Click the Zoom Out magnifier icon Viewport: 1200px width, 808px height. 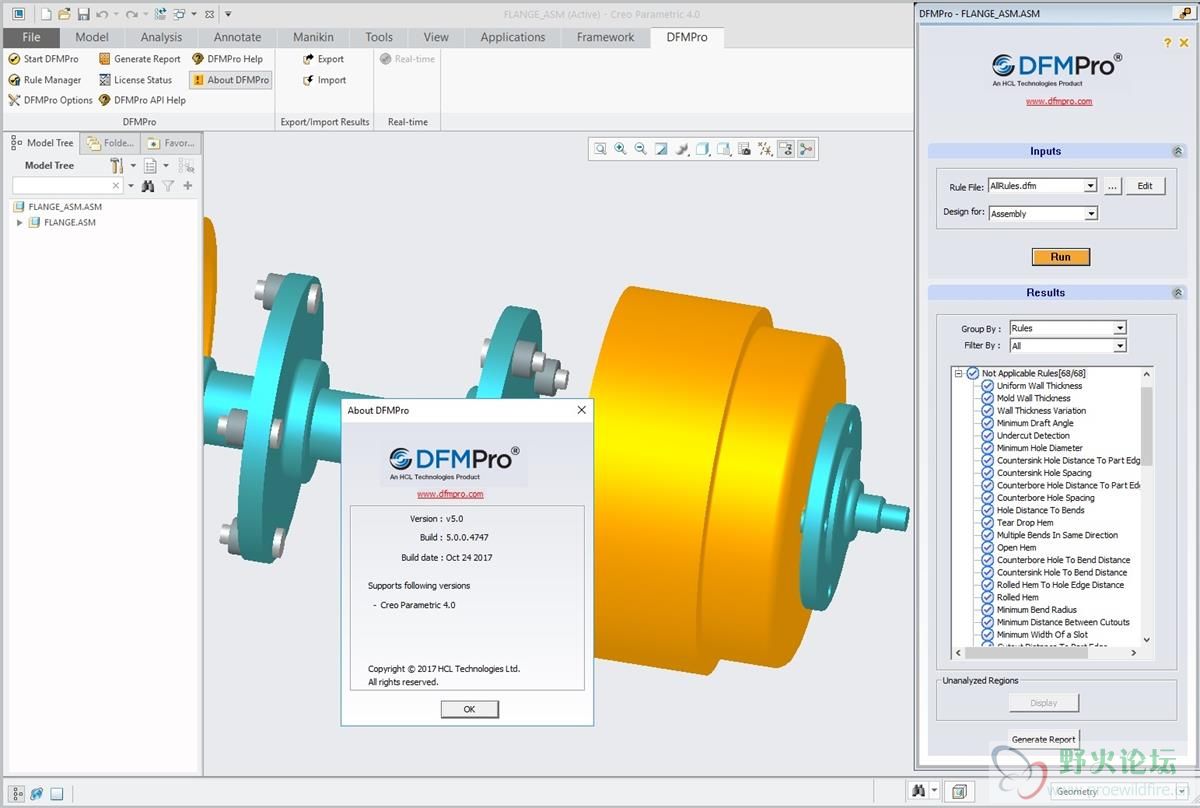(x=641, y=149)
